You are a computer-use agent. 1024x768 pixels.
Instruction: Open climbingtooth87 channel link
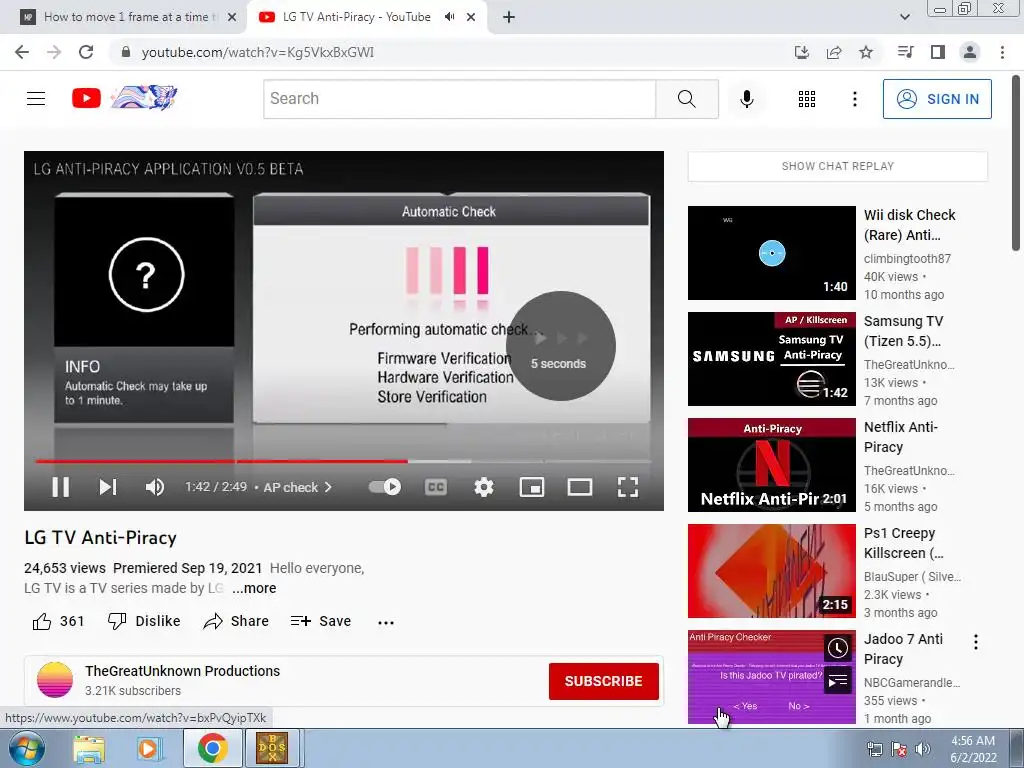[x=907, y=259]
